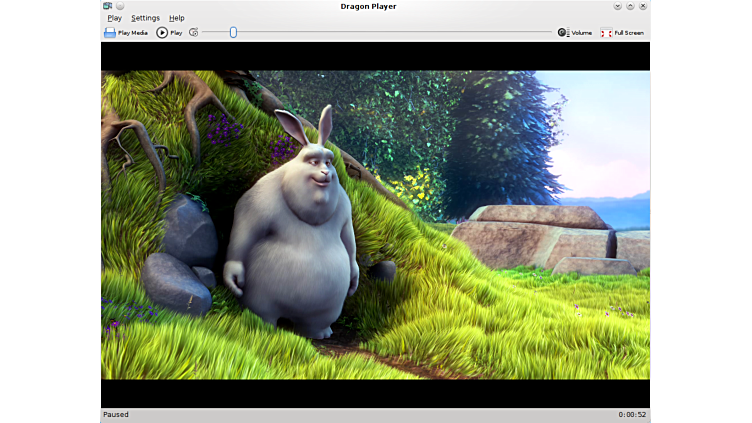The width and height of the screenshot is (752, 423).
Task: Click the Play Media toolbar button
Action: (x=126, y=33)
